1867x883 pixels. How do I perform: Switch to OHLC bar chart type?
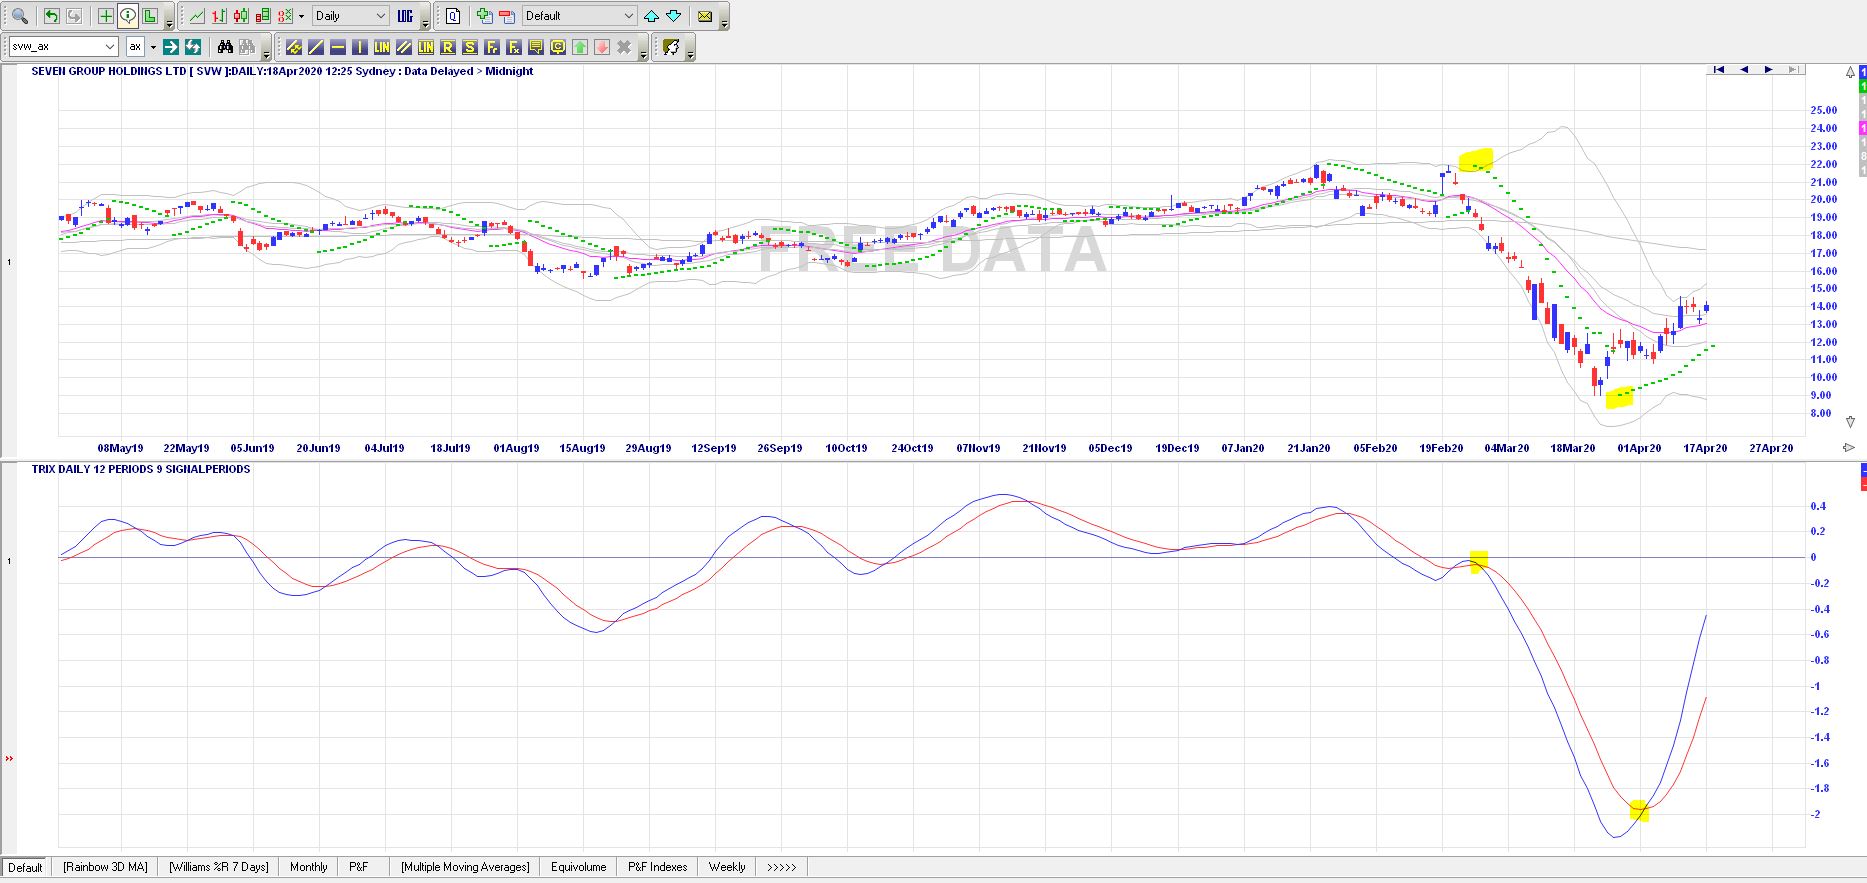tap(219, 16)
